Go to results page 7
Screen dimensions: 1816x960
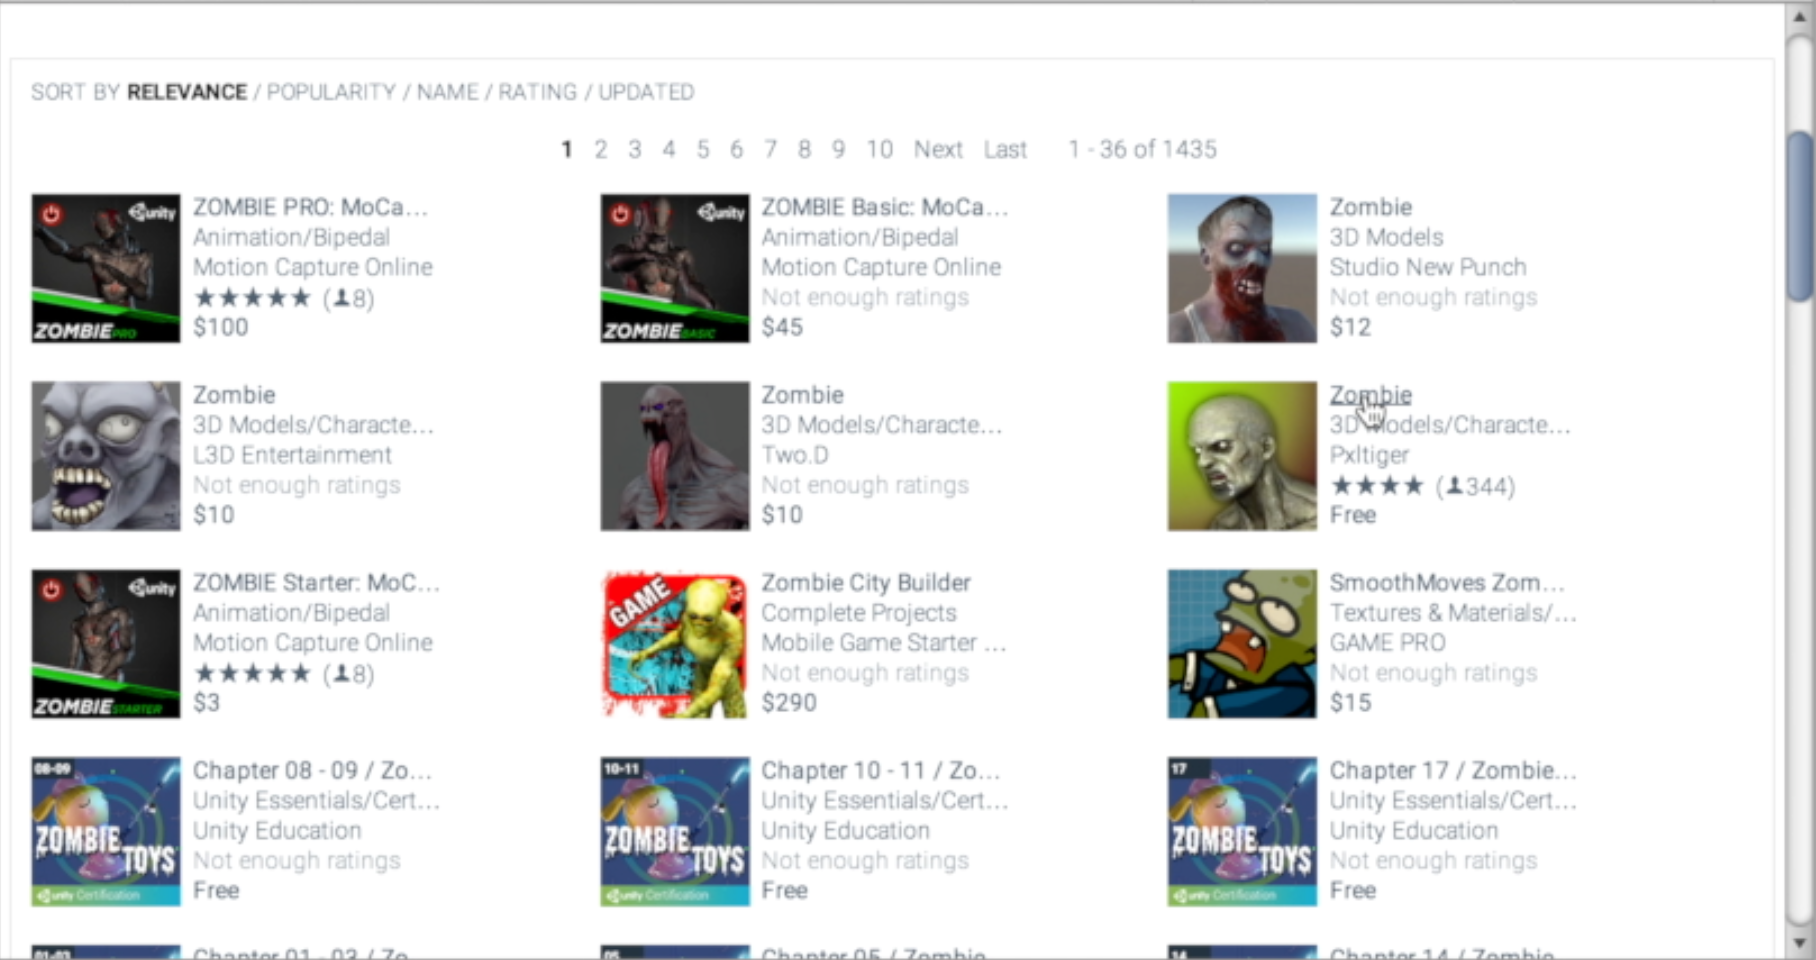click(x=770, y=149)
